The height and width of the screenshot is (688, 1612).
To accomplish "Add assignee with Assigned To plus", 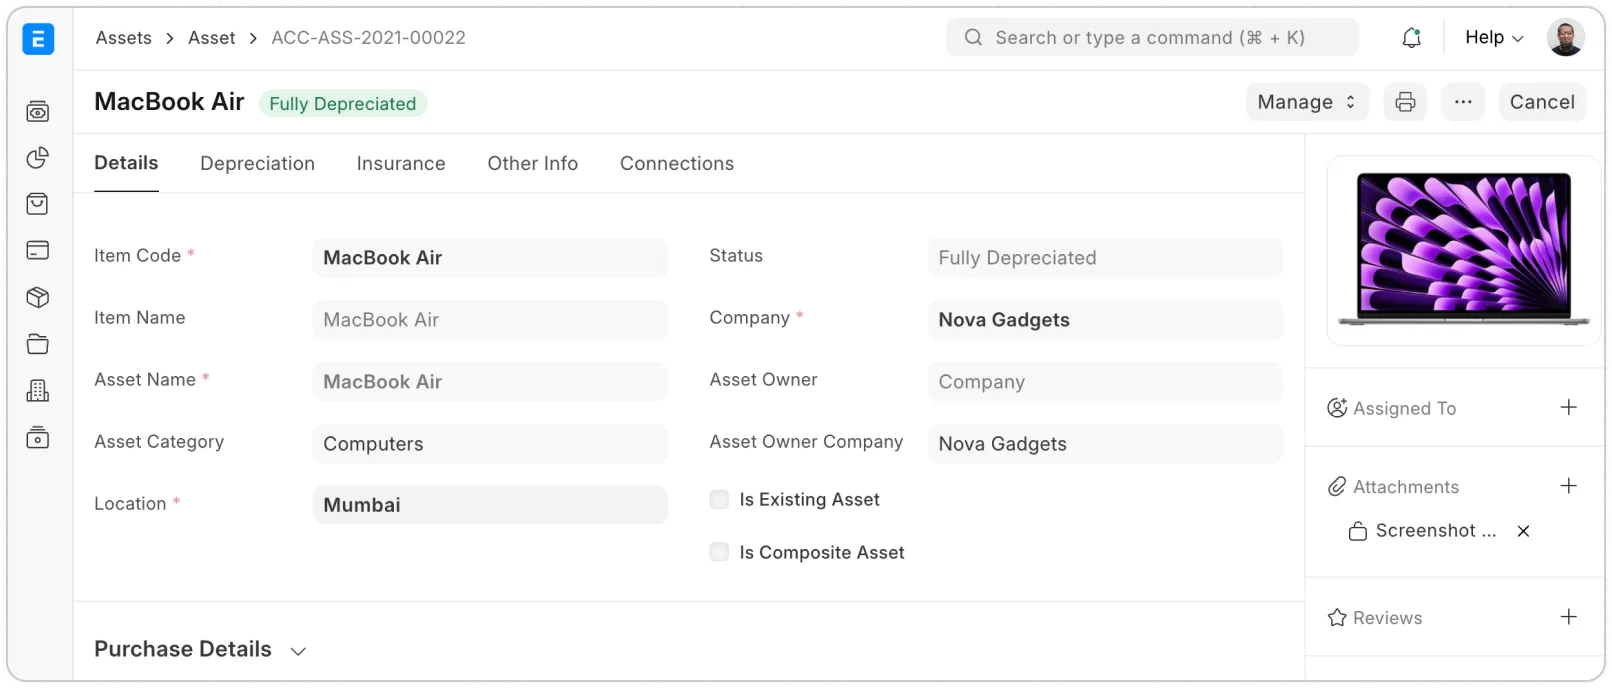I will pyautogui.click(x=1568, y=407).
